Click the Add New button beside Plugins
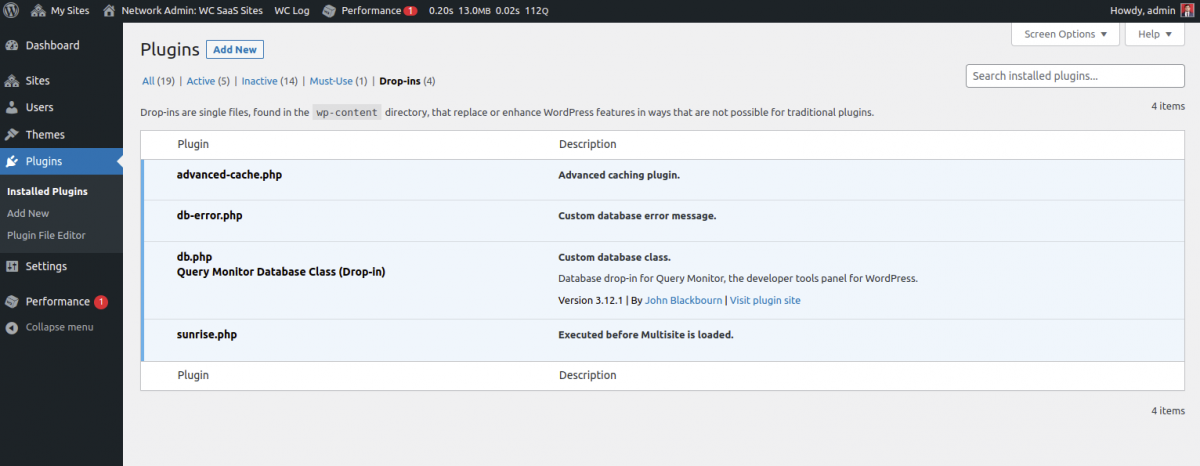Viewport: 1200px width, 466px height. [x=235, y=50]
